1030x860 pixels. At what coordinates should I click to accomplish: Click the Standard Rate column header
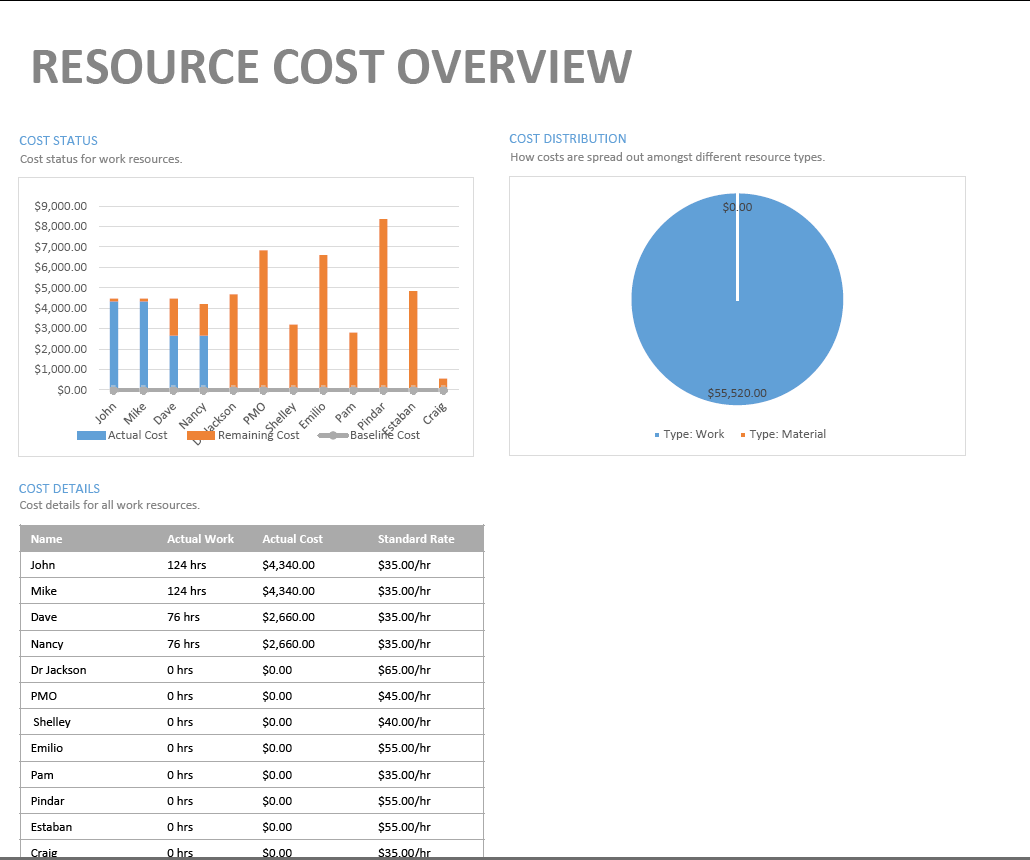click(416, 539)
